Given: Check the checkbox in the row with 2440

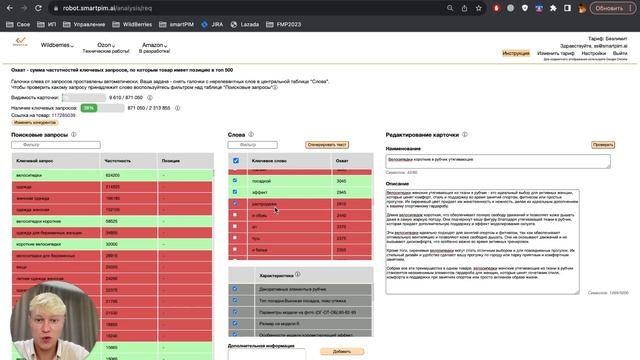Looking at the screenshot, I should click(235, 214).
